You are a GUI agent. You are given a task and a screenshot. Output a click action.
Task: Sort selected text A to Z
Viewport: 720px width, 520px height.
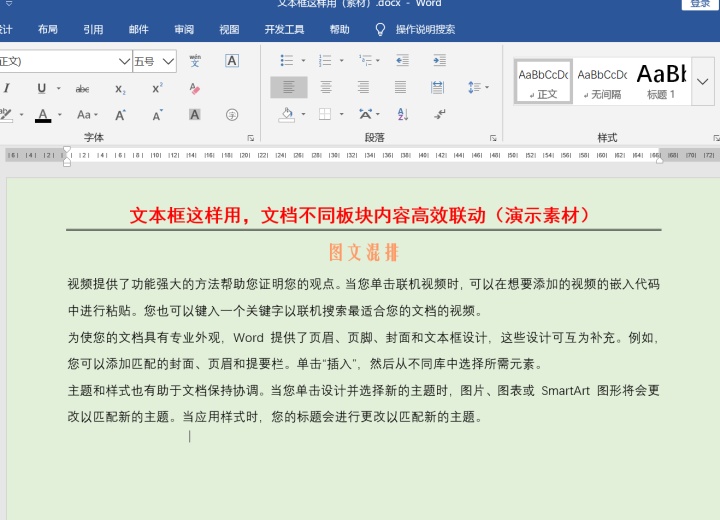402,114
